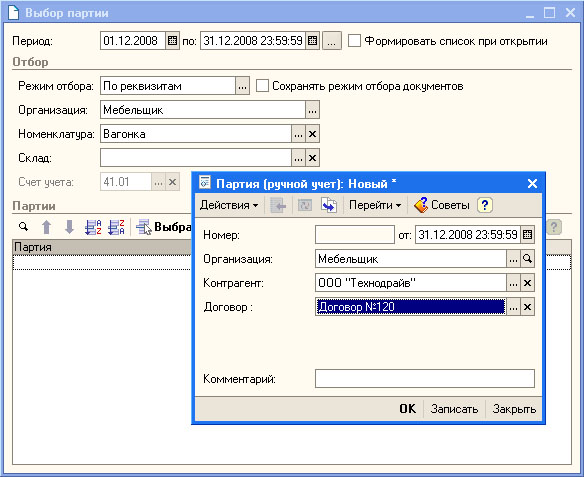The image size is (584, 477).
Task: Open Склад selection ellipsis button
Action: pos(298,158)
